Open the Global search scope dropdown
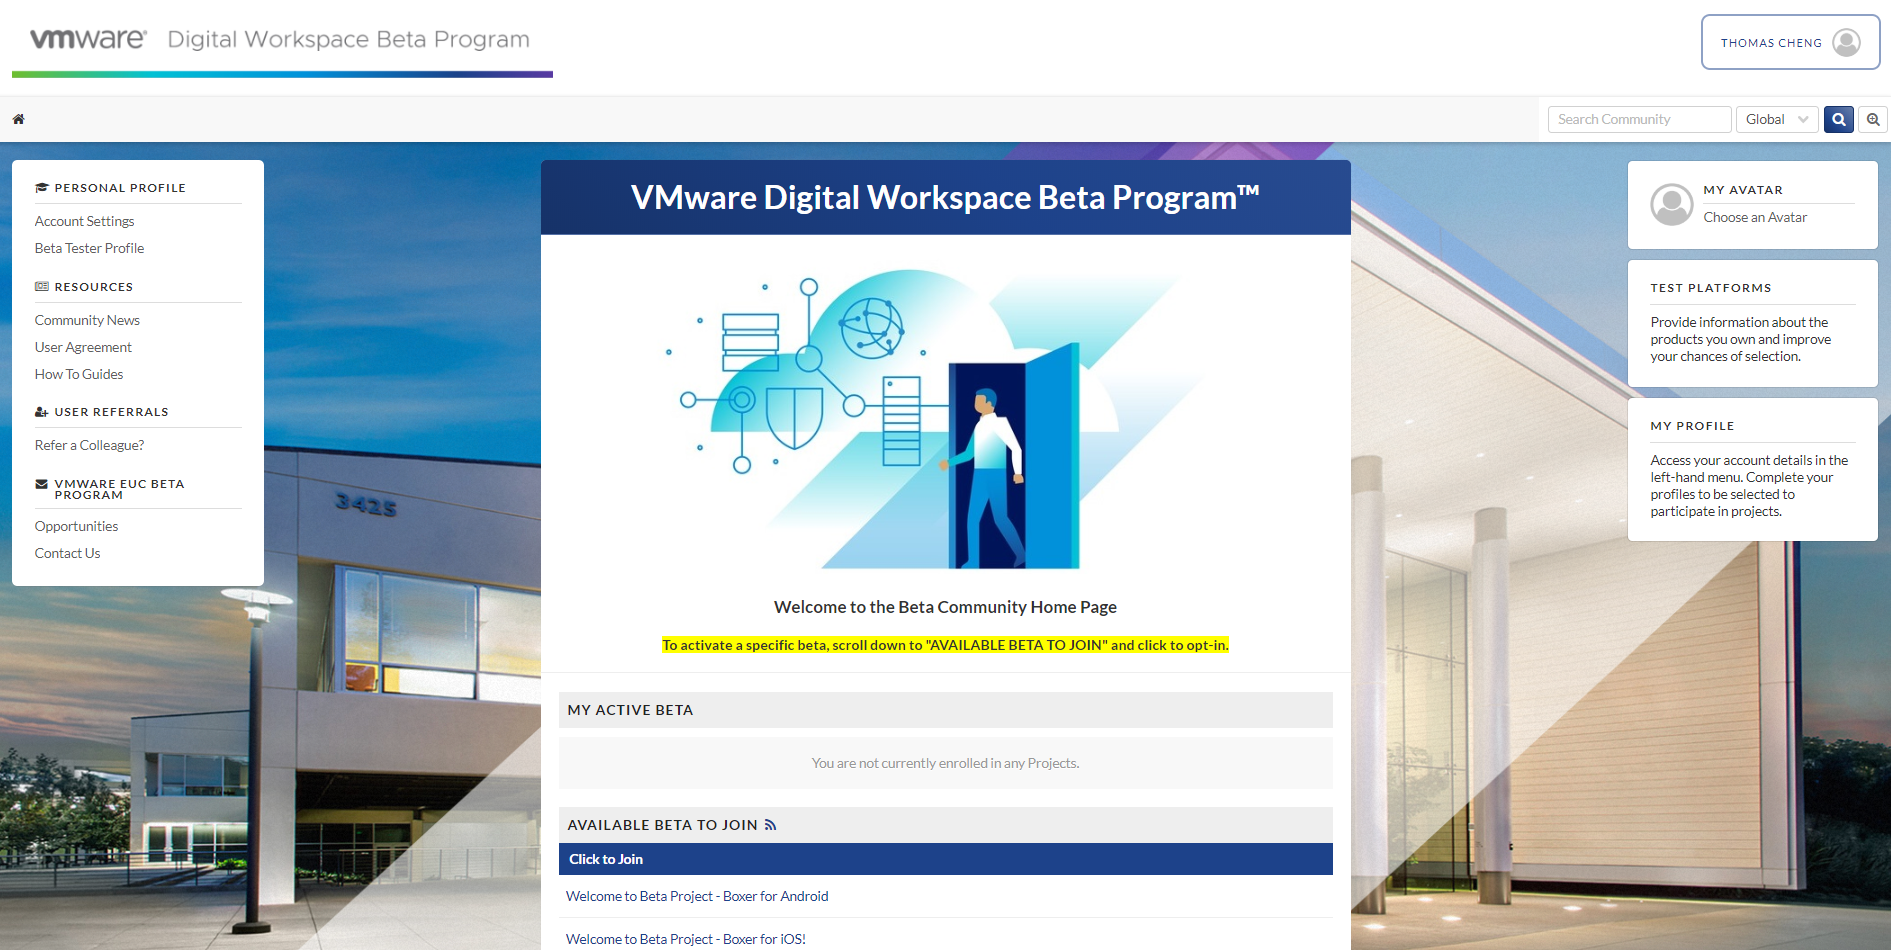The image size is (1891, 950). pos(1776,119)
